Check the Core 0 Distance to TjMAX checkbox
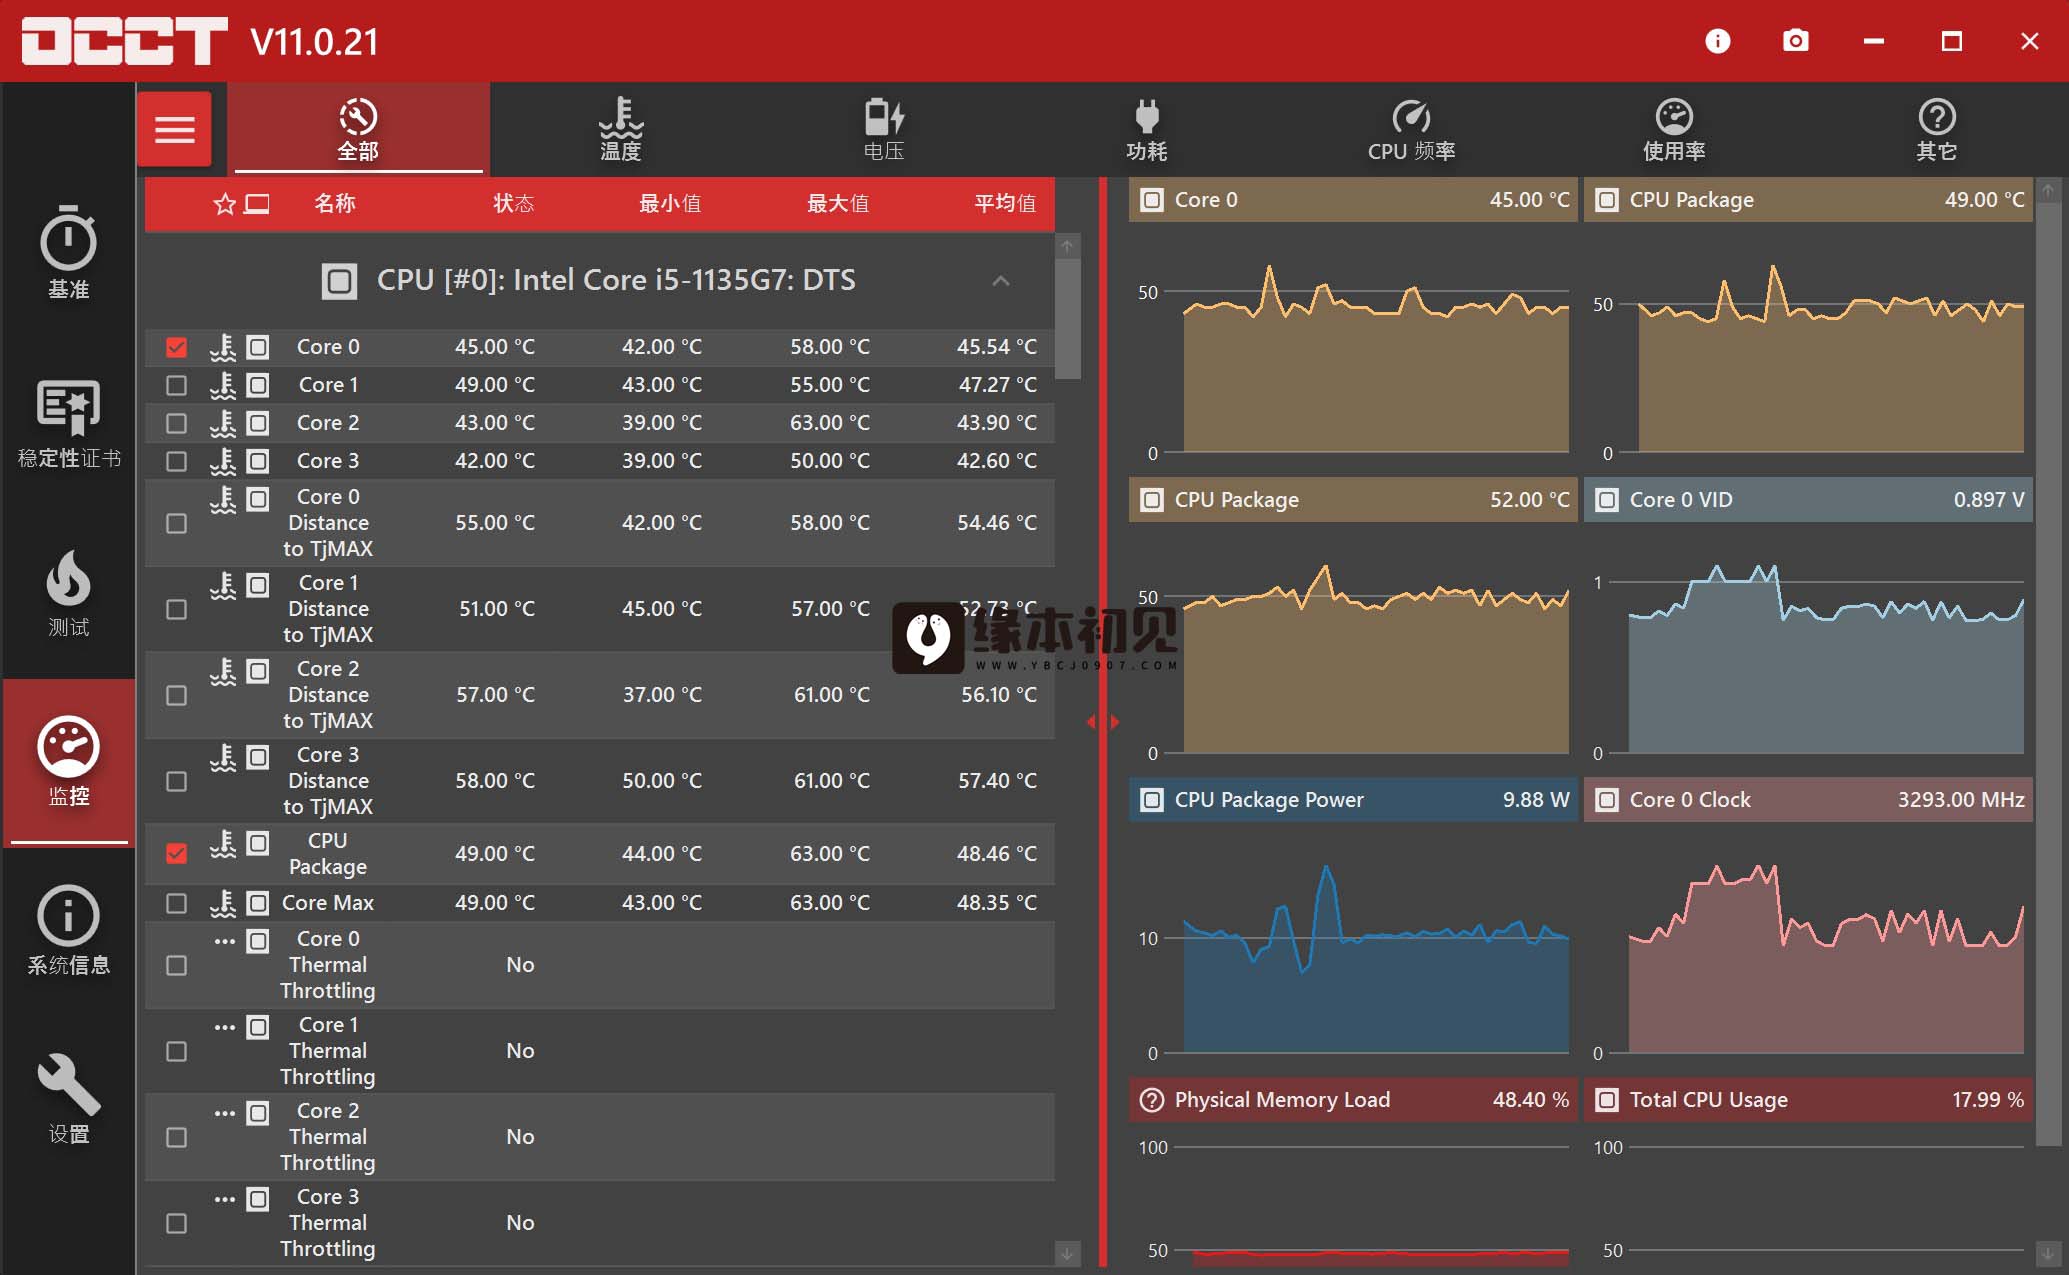2069x1275 pixels. pyautogui.click(x=176, y=523)
